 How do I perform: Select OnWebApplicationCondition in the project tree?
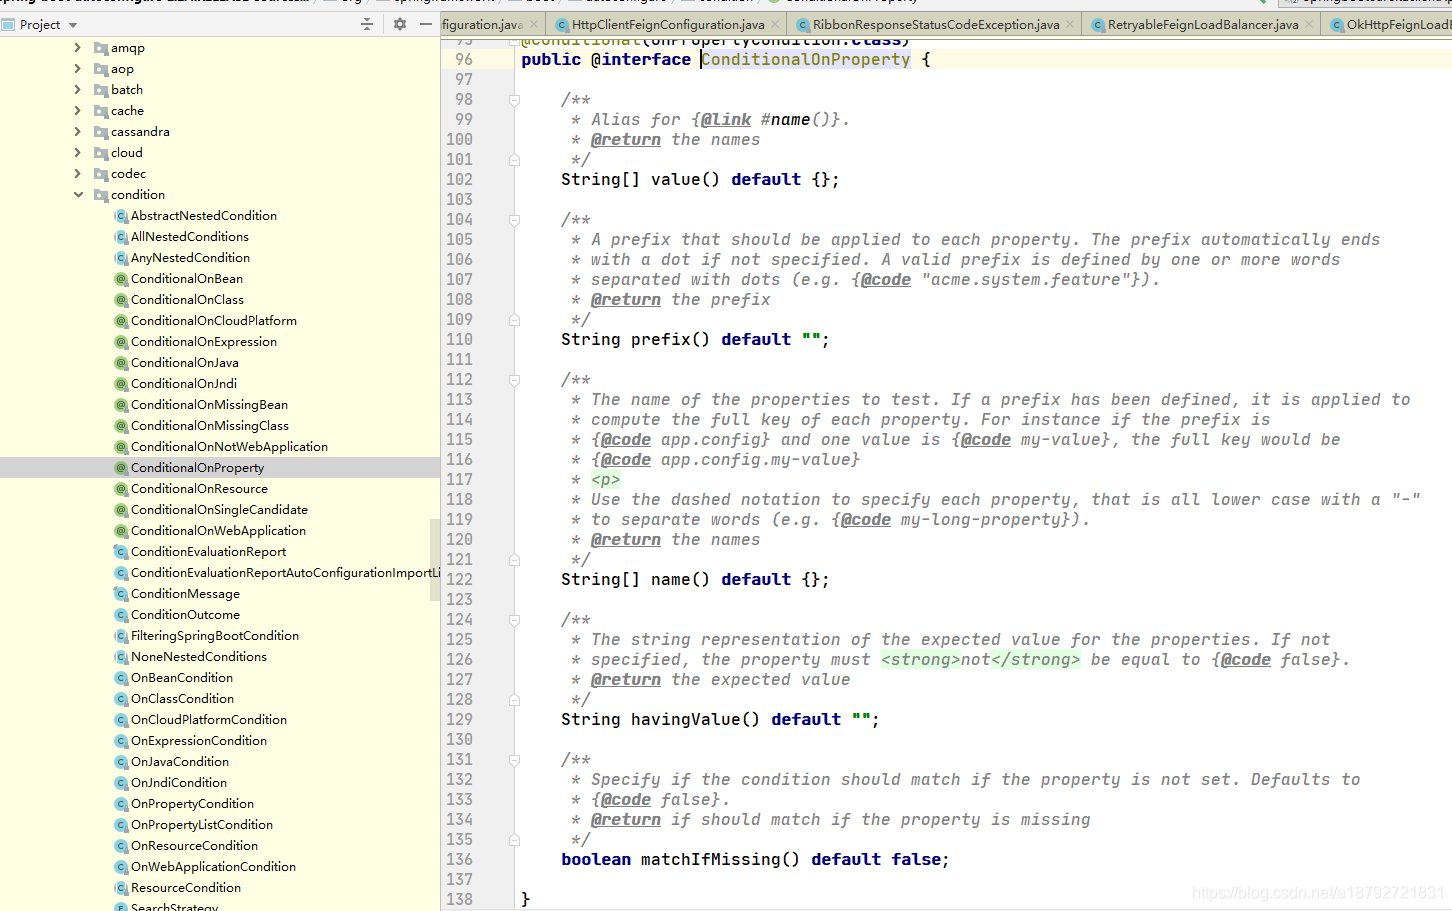coord(213,867)
